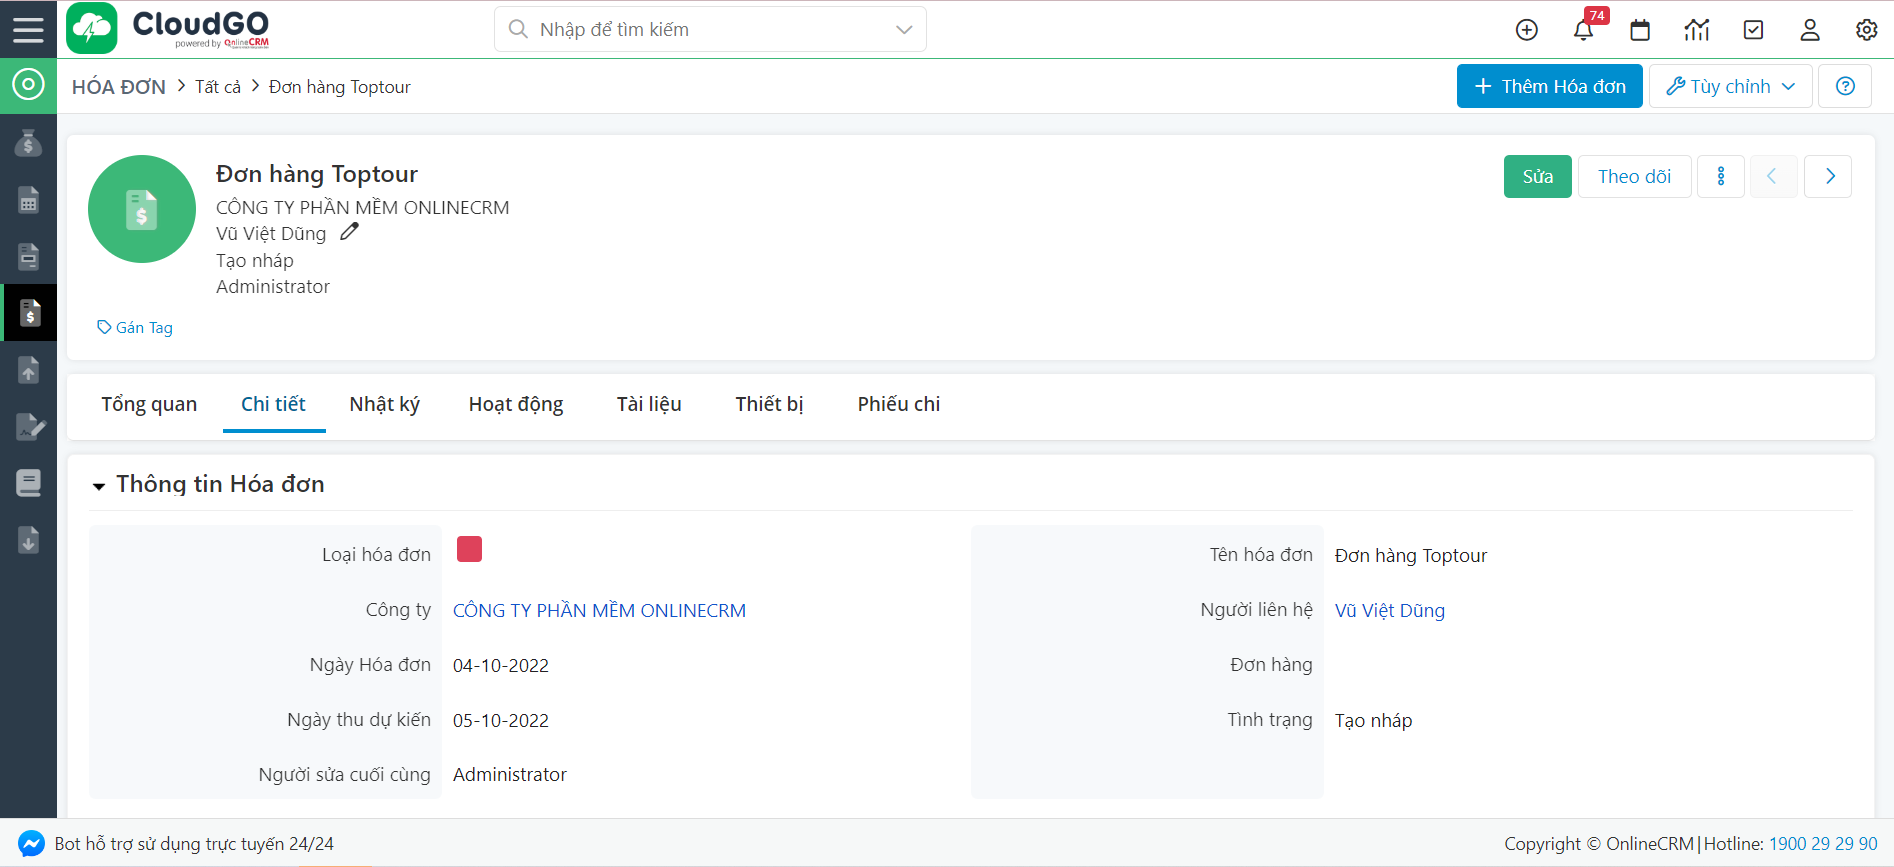
Task: Click the Thêm Hóa đơn button
Action: pyautogui.click(x=1549, y=86)
